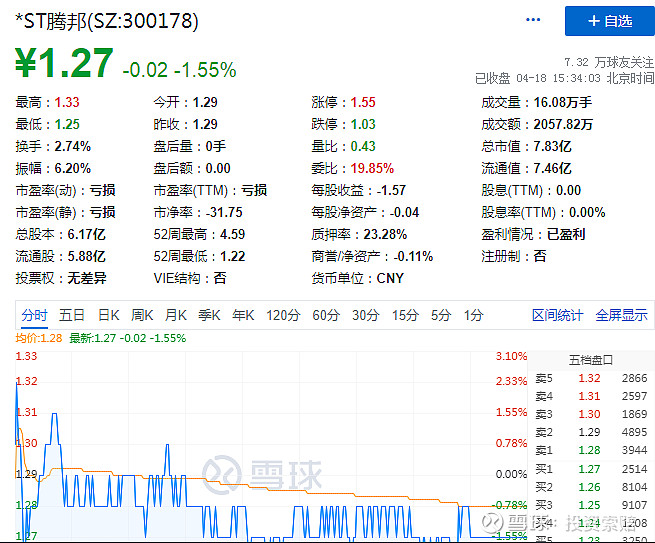Add the stock with +自选 button

click(610, 21)
